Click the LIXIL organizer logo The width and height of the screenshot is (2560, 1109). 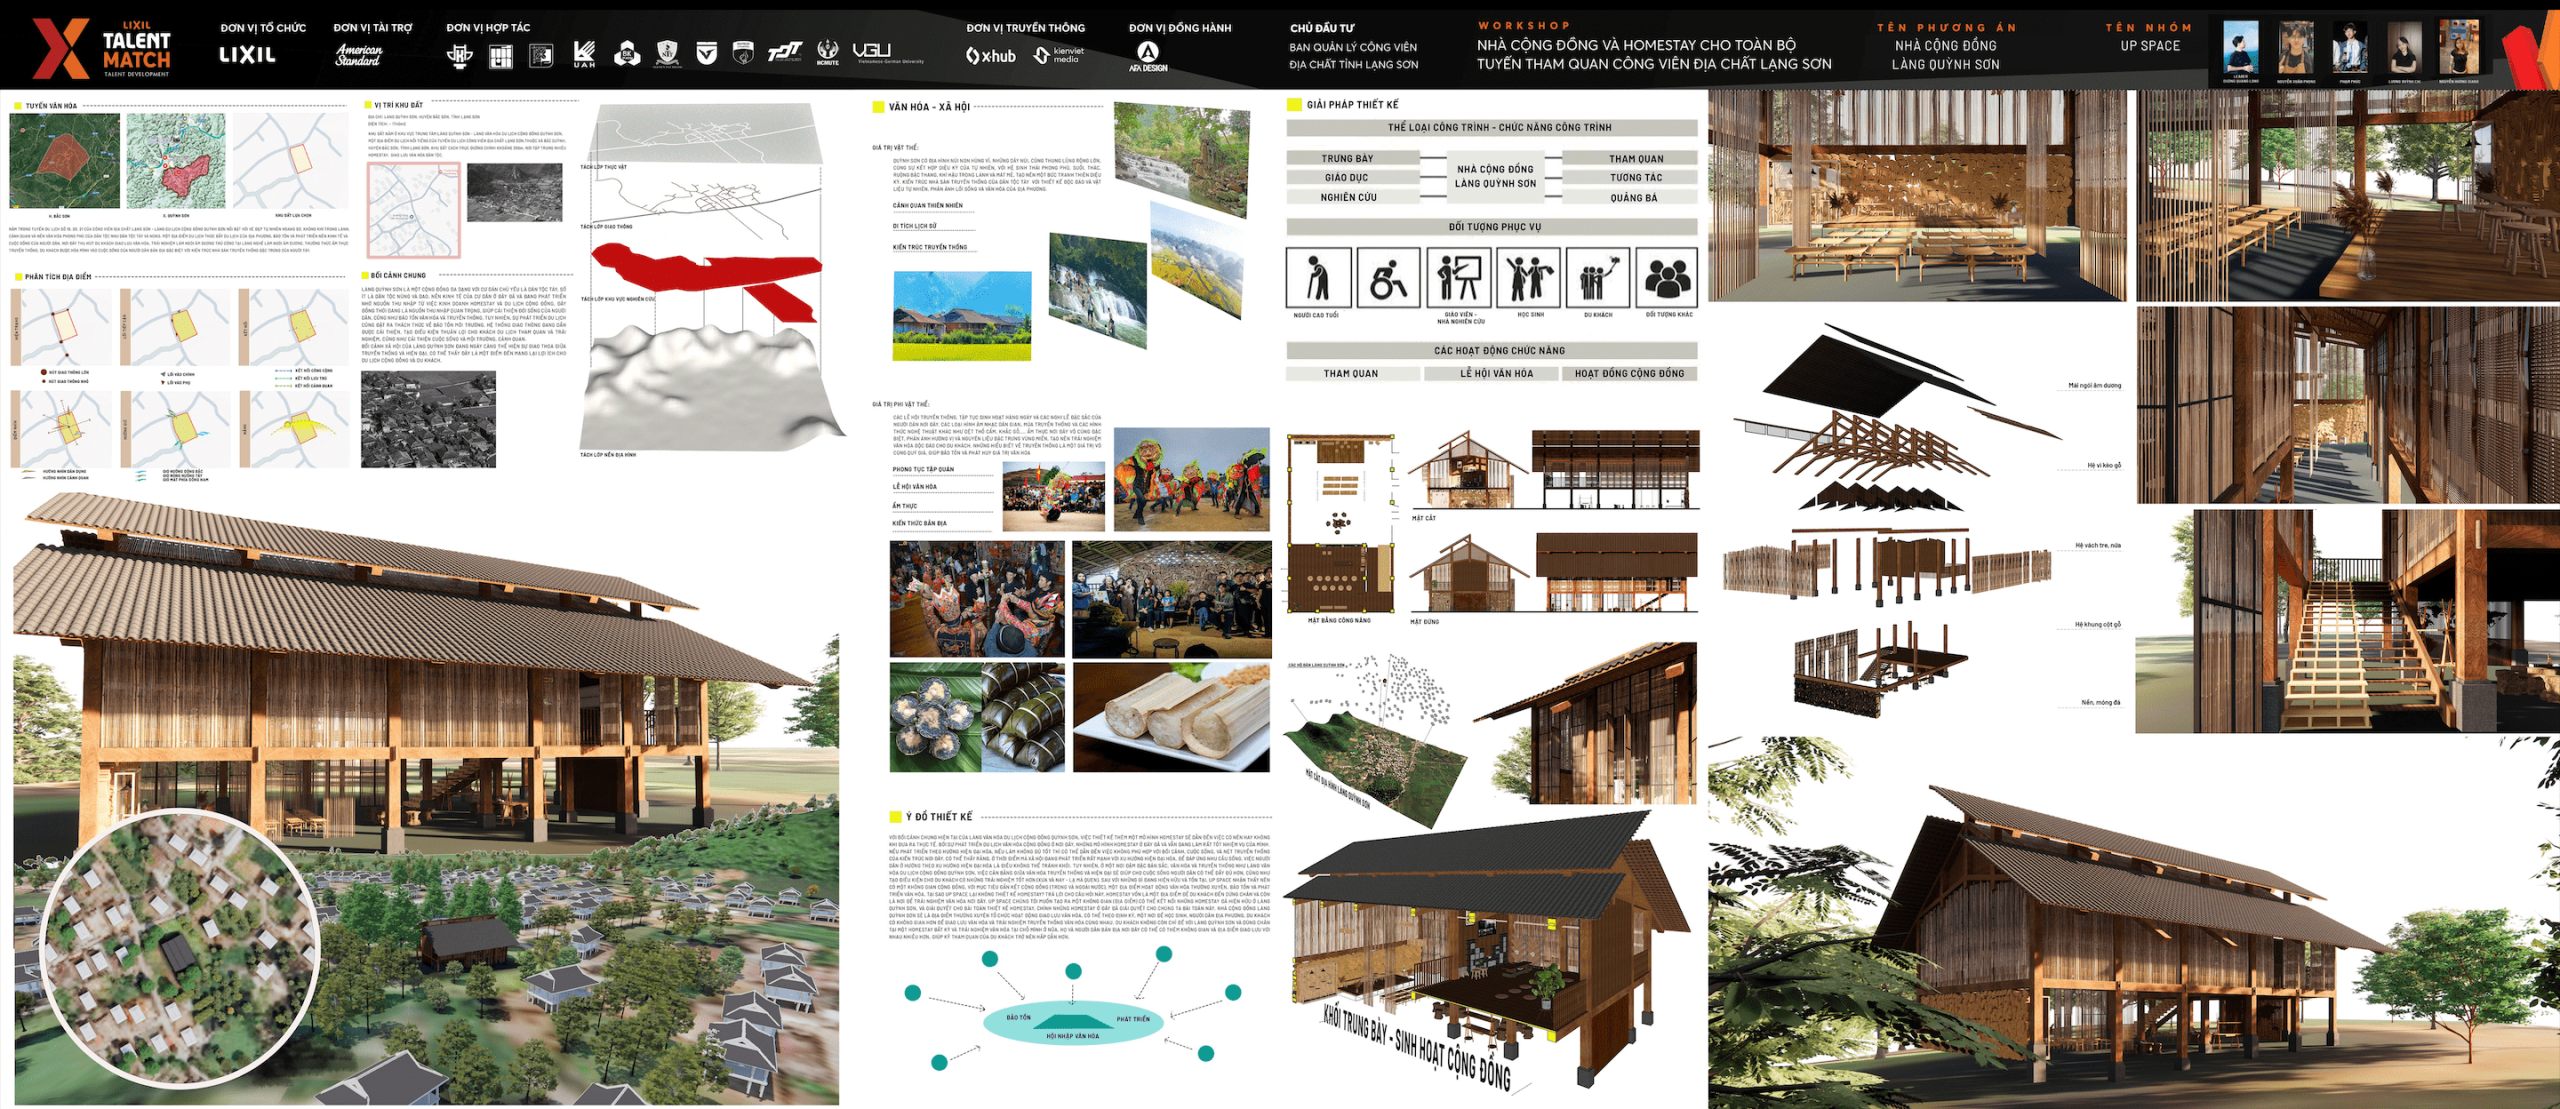coord(247,55)
